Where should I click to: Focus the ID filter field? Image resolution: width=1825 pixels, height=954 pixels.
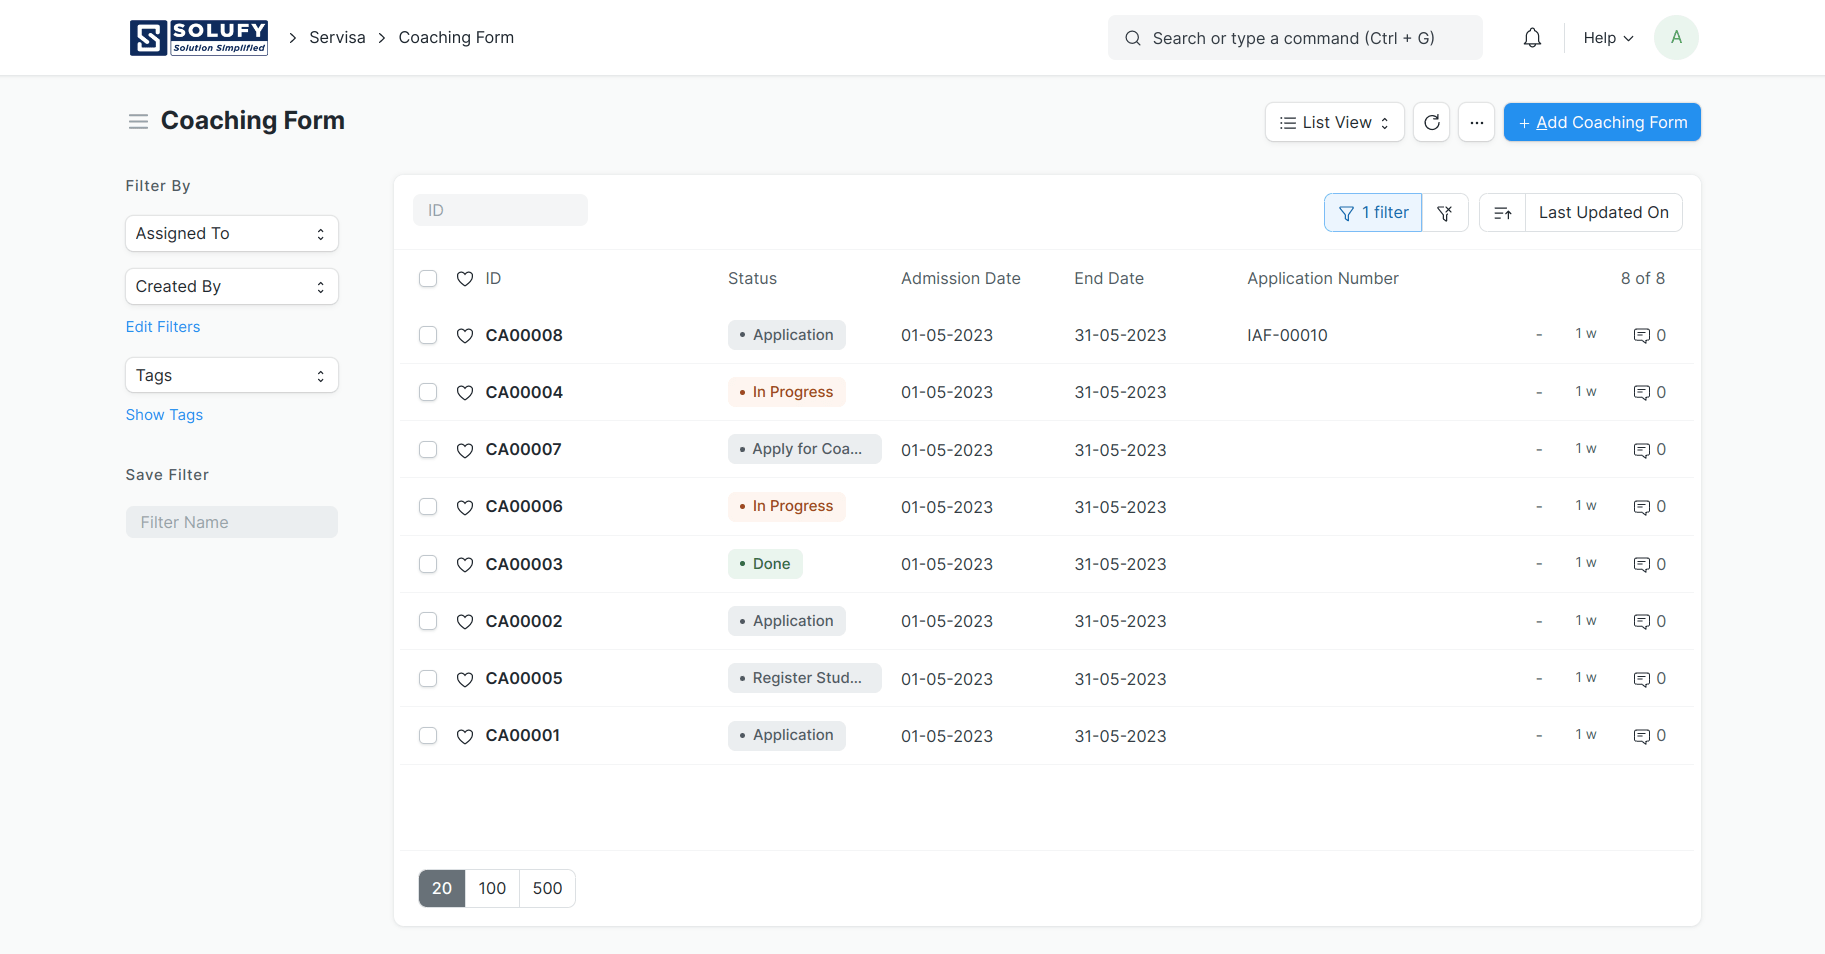(x=500, y=210)
